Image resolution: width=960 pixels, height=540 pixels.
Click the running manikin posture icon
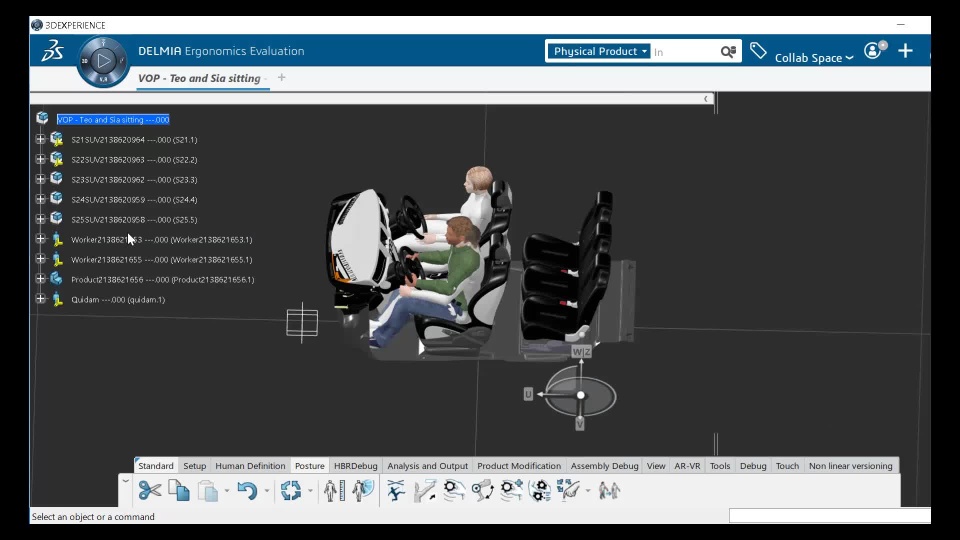396,490
